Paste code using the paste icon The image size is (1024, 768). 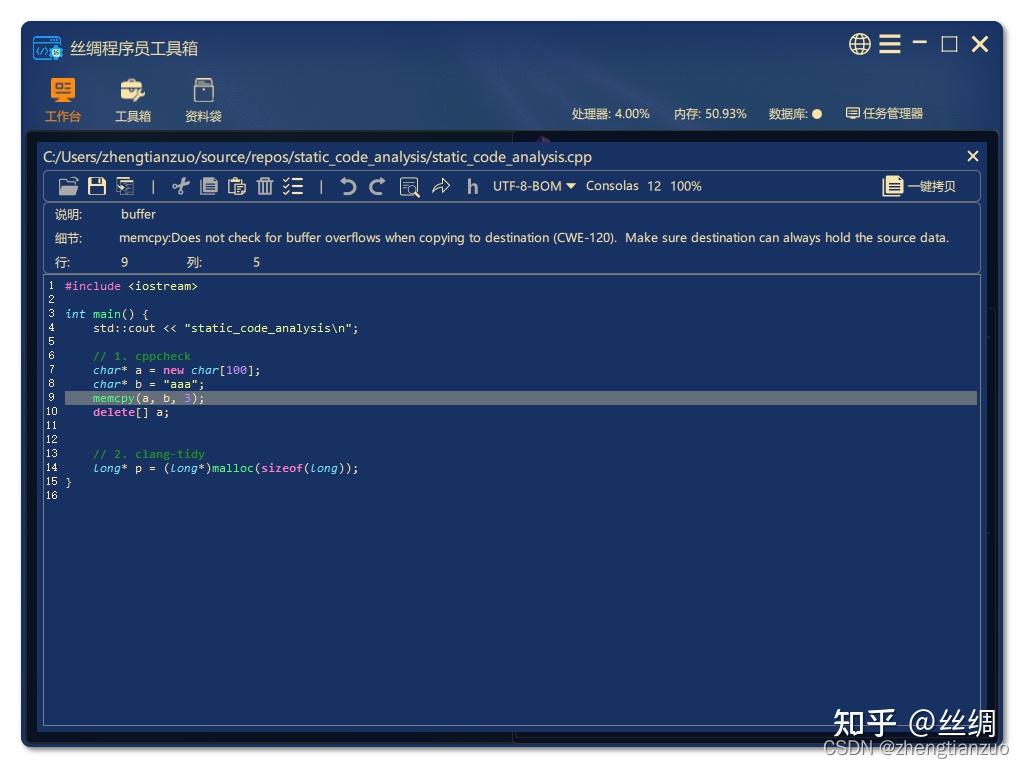(237, 186)
